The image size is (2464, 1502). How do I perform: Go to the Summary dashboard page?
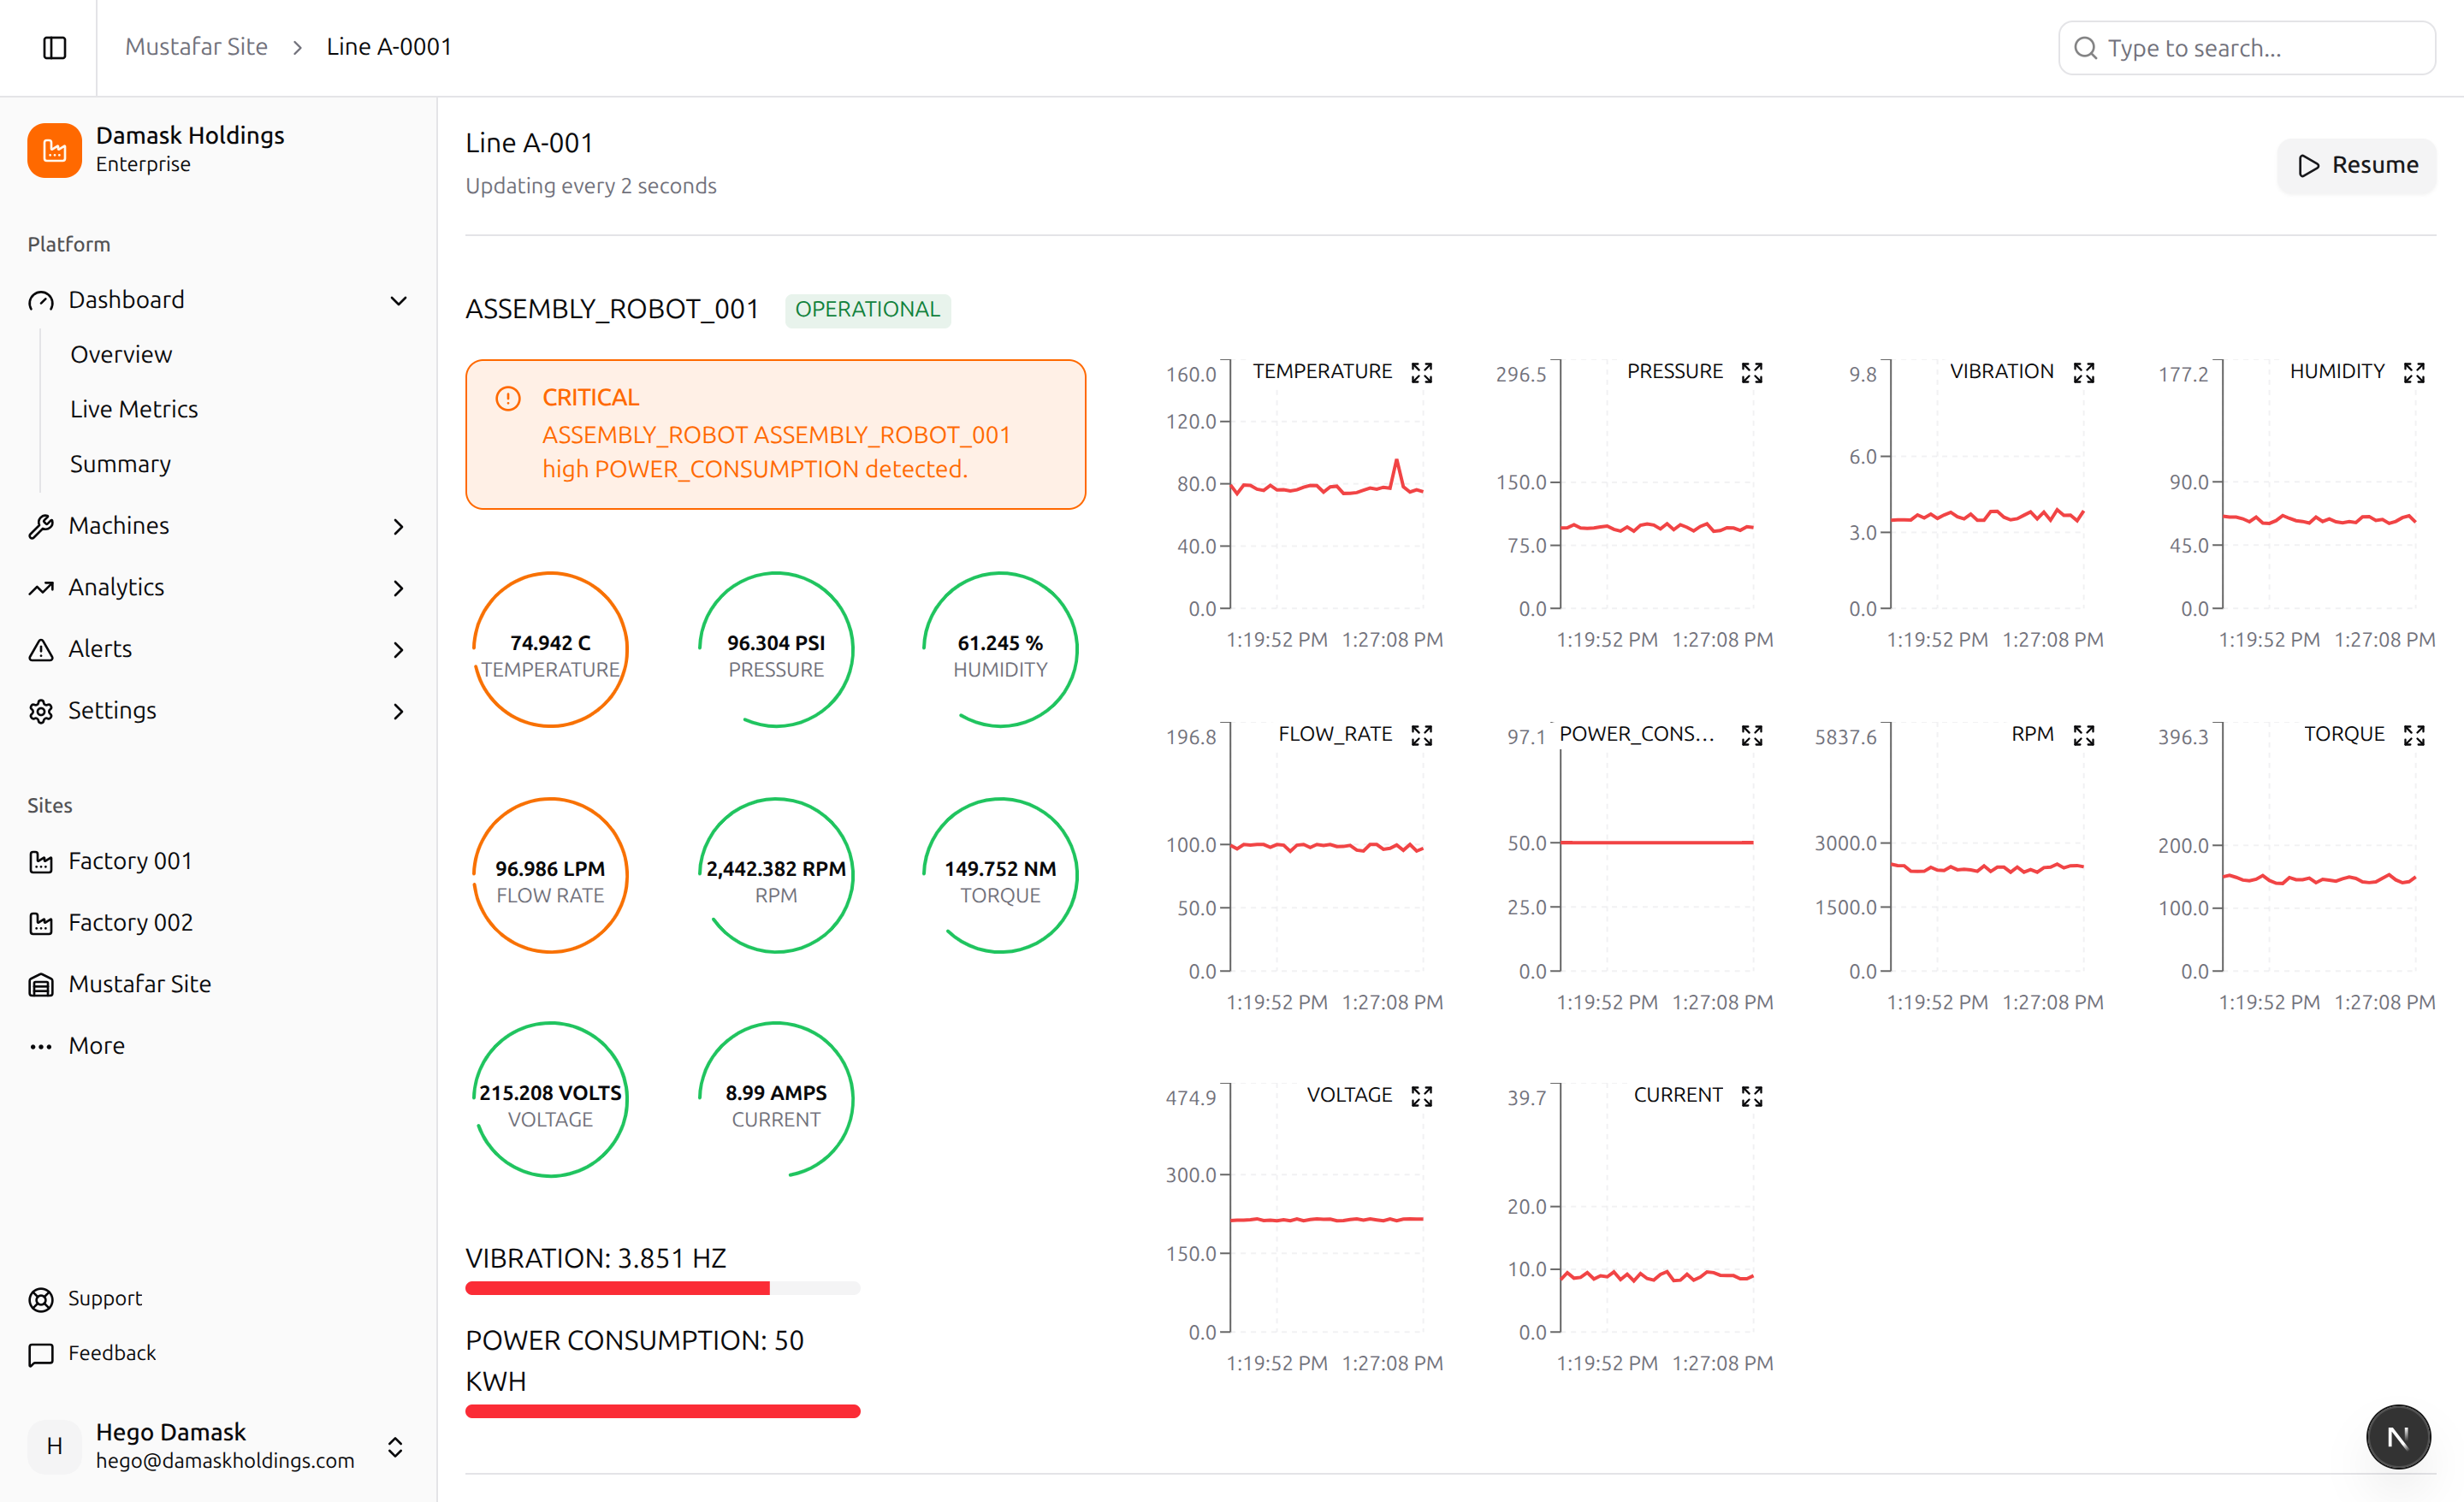120,464
